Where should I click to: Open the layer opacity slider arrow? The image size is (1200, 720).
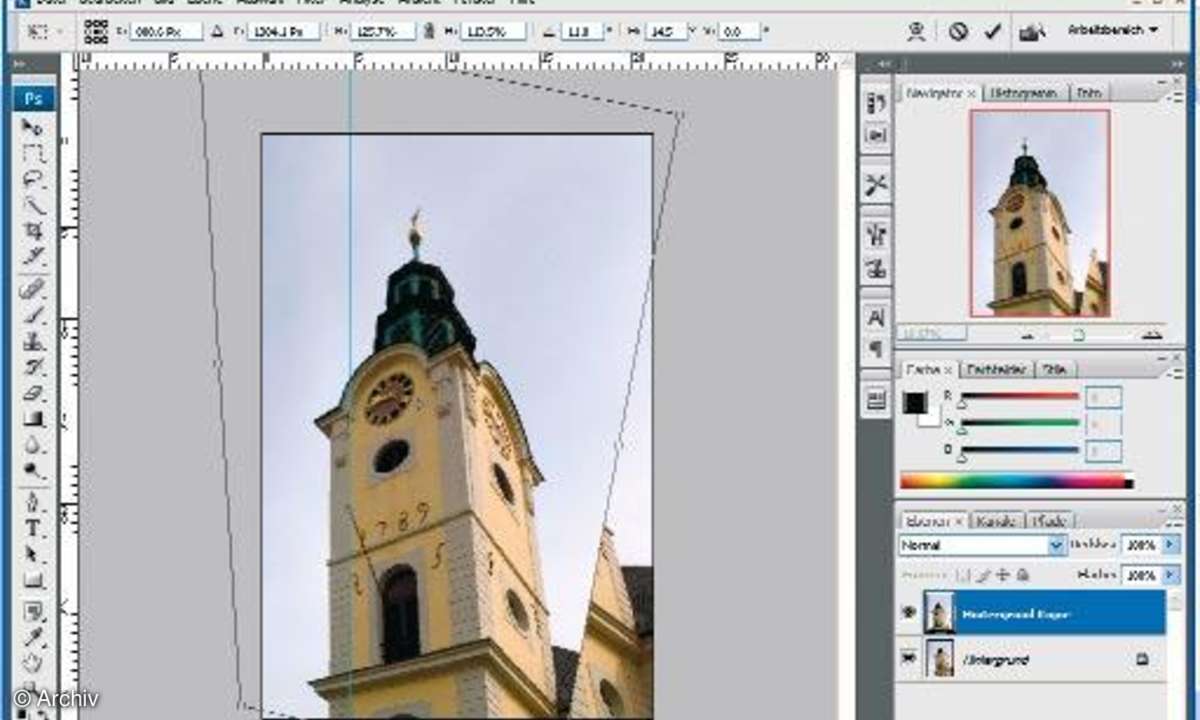coord(1170,546)
